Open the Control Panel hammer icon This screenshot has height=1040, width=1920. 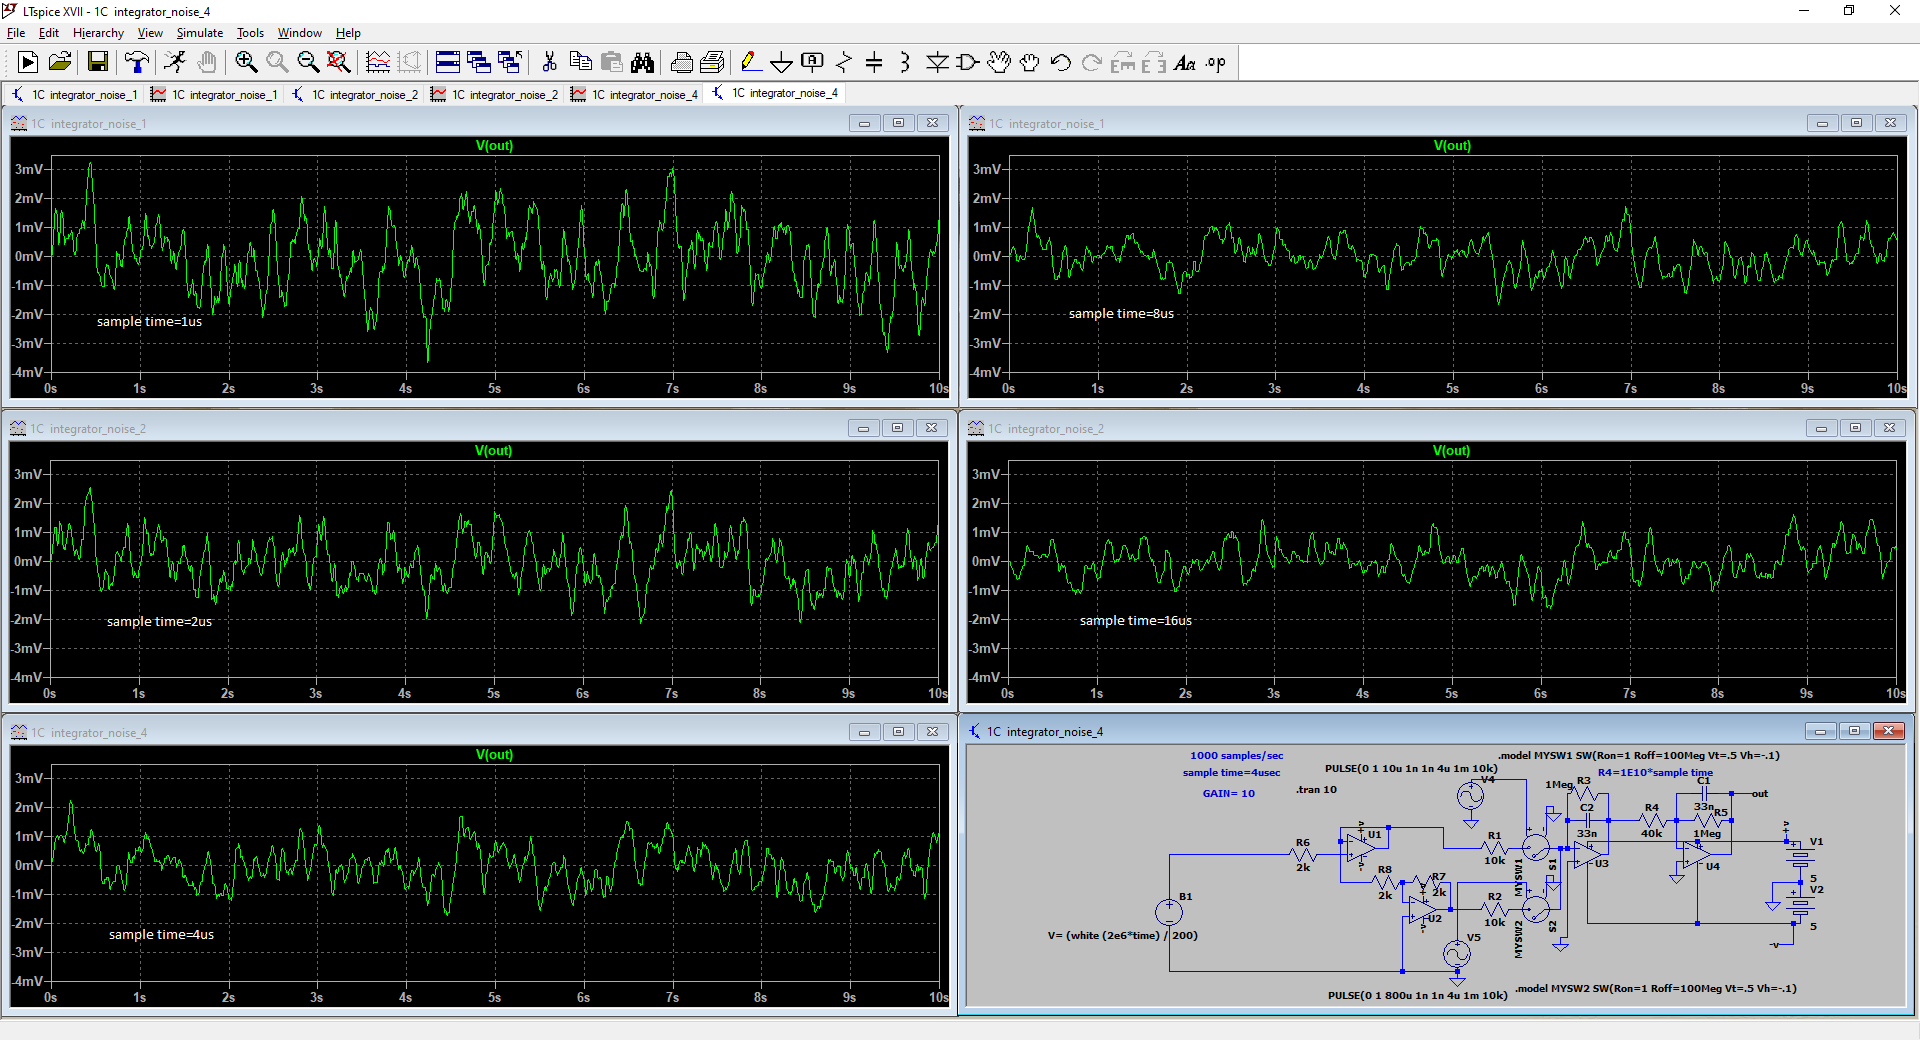tap(137, 63)
